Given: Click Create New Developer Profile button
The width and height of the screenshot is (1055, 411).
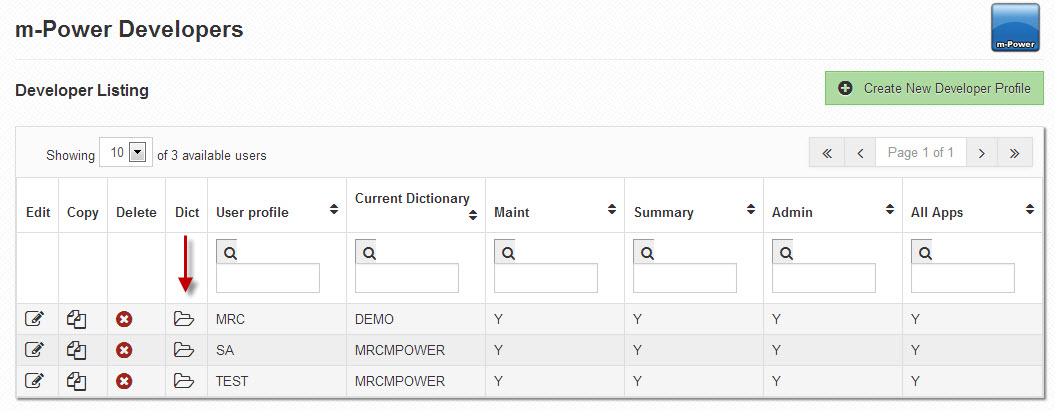Looking at the screenshot, I should [x=934, y=88].
